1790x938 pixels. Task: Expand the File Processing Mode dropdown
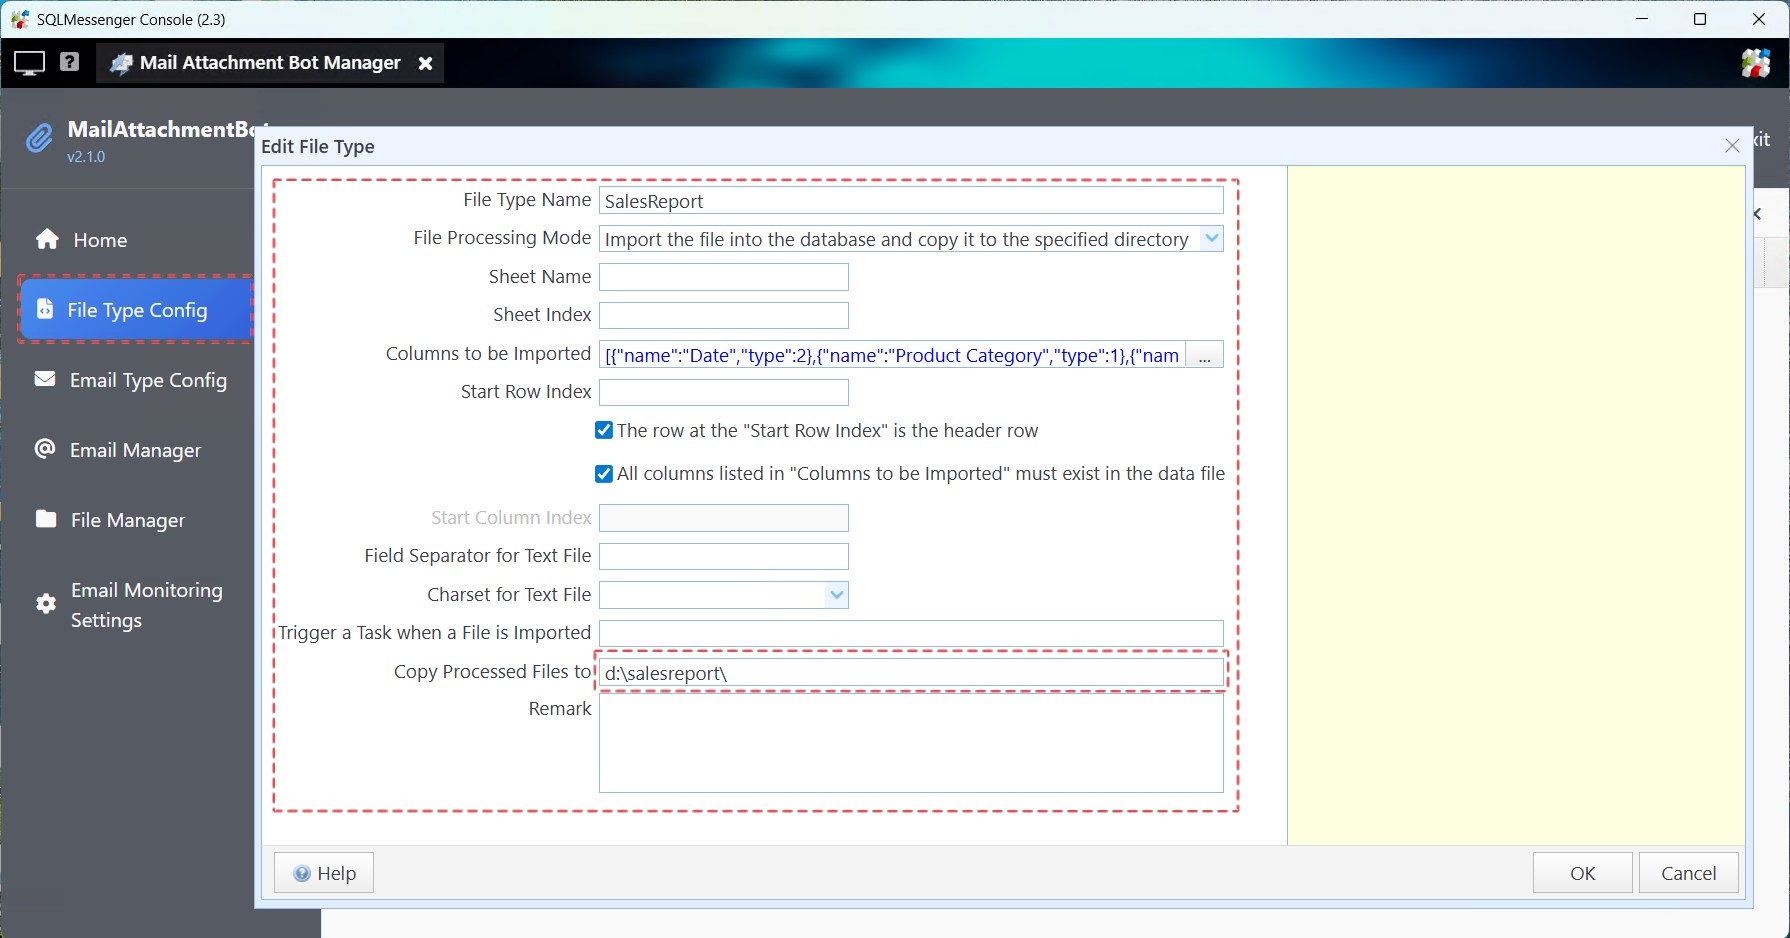(1211, 239)
